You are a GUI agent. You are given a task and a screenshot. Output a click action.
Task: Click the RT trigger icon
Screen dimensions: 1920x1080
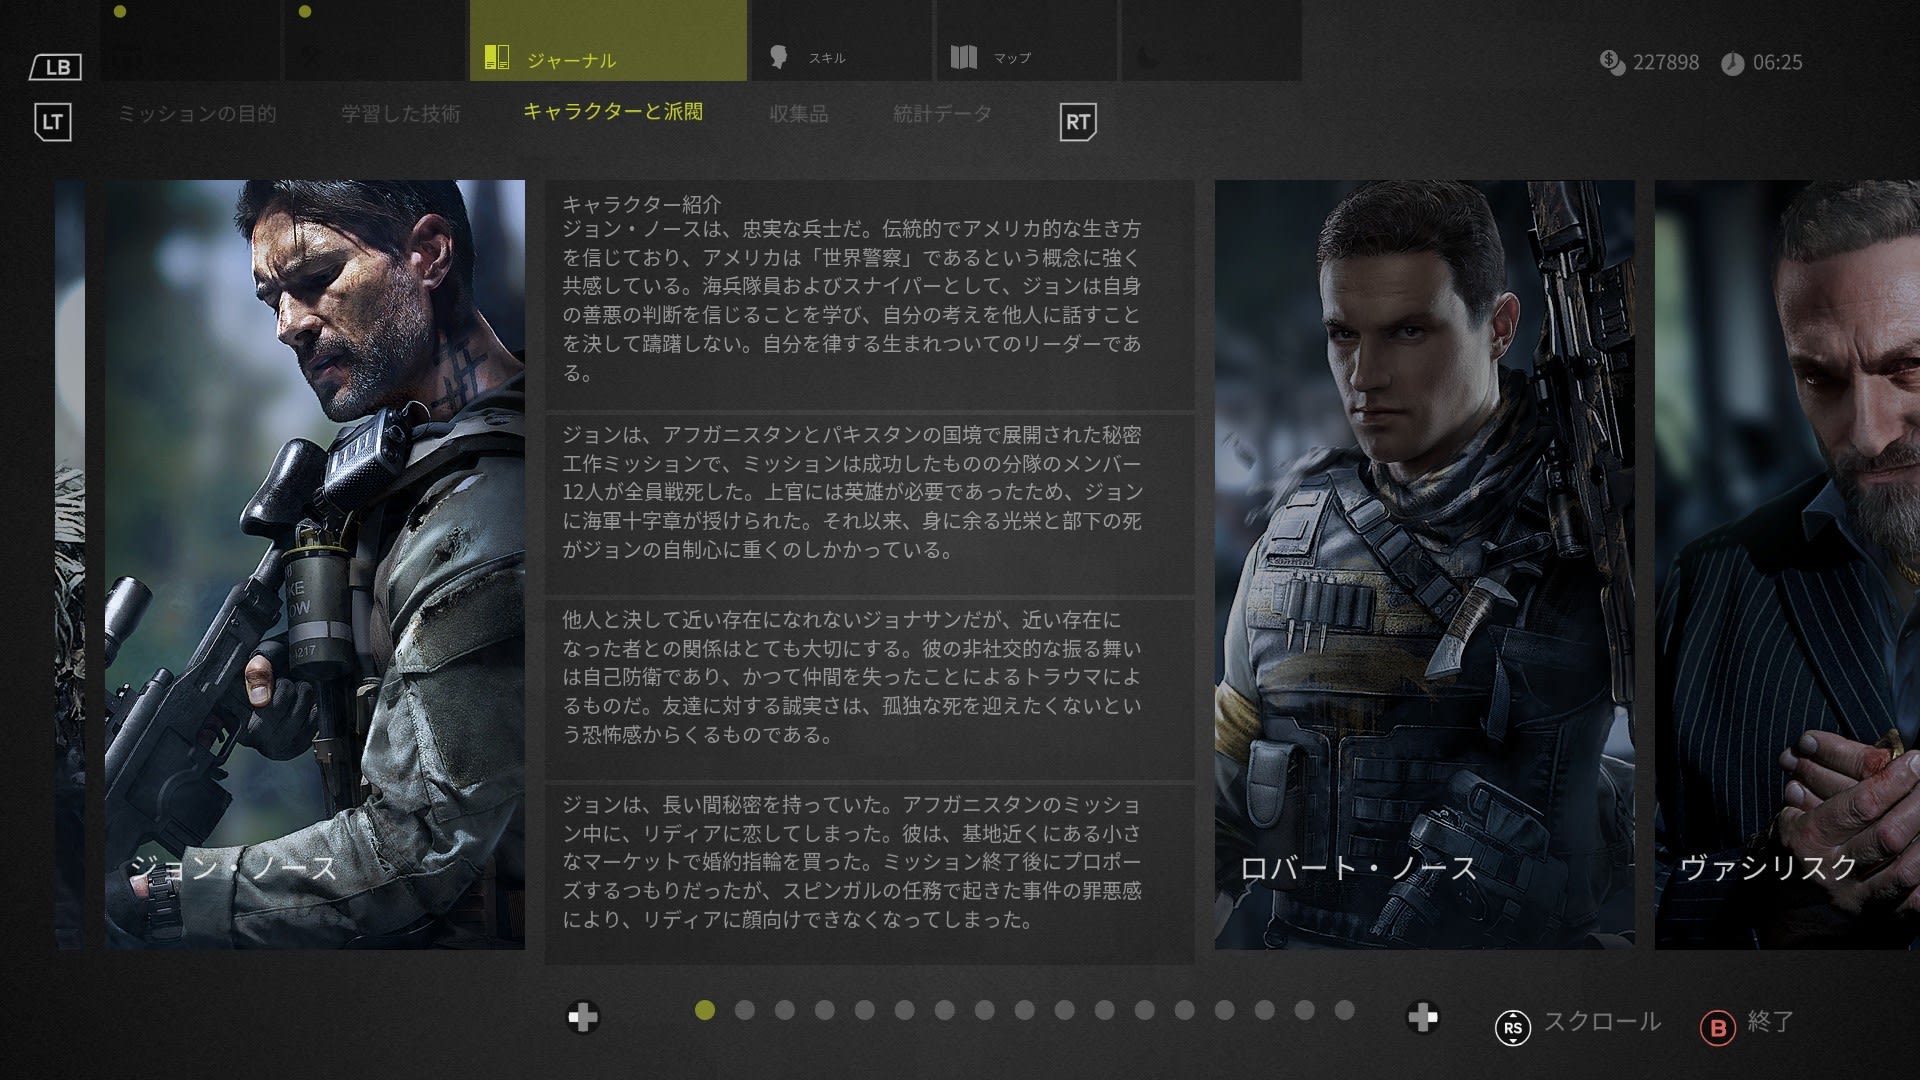coord(1078,122)
